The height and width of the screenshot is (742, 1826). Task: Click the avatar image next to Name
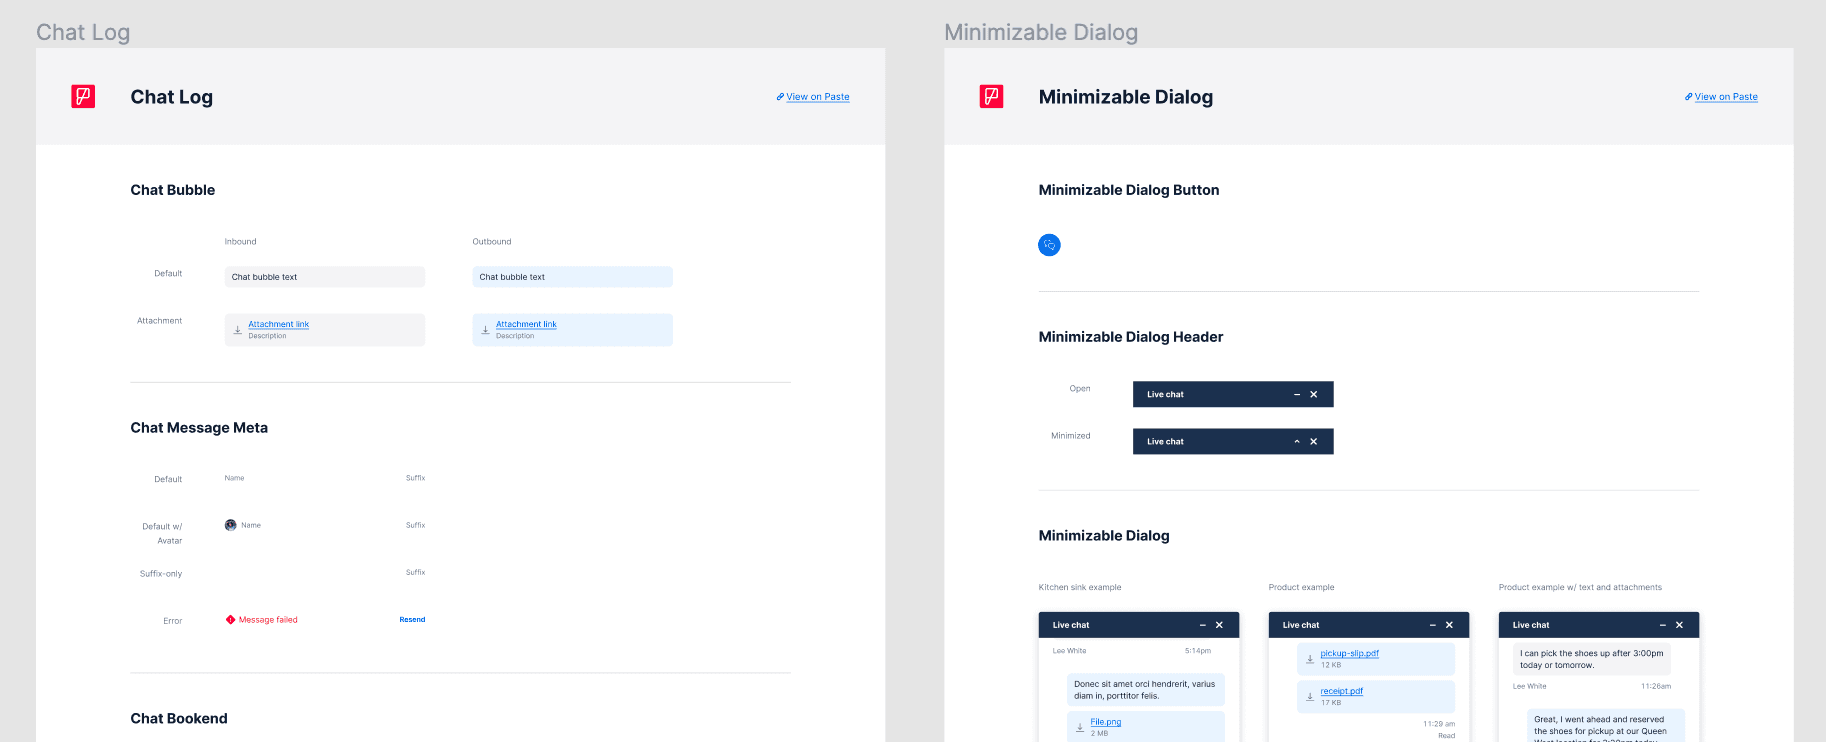click(x=231, y=525)
